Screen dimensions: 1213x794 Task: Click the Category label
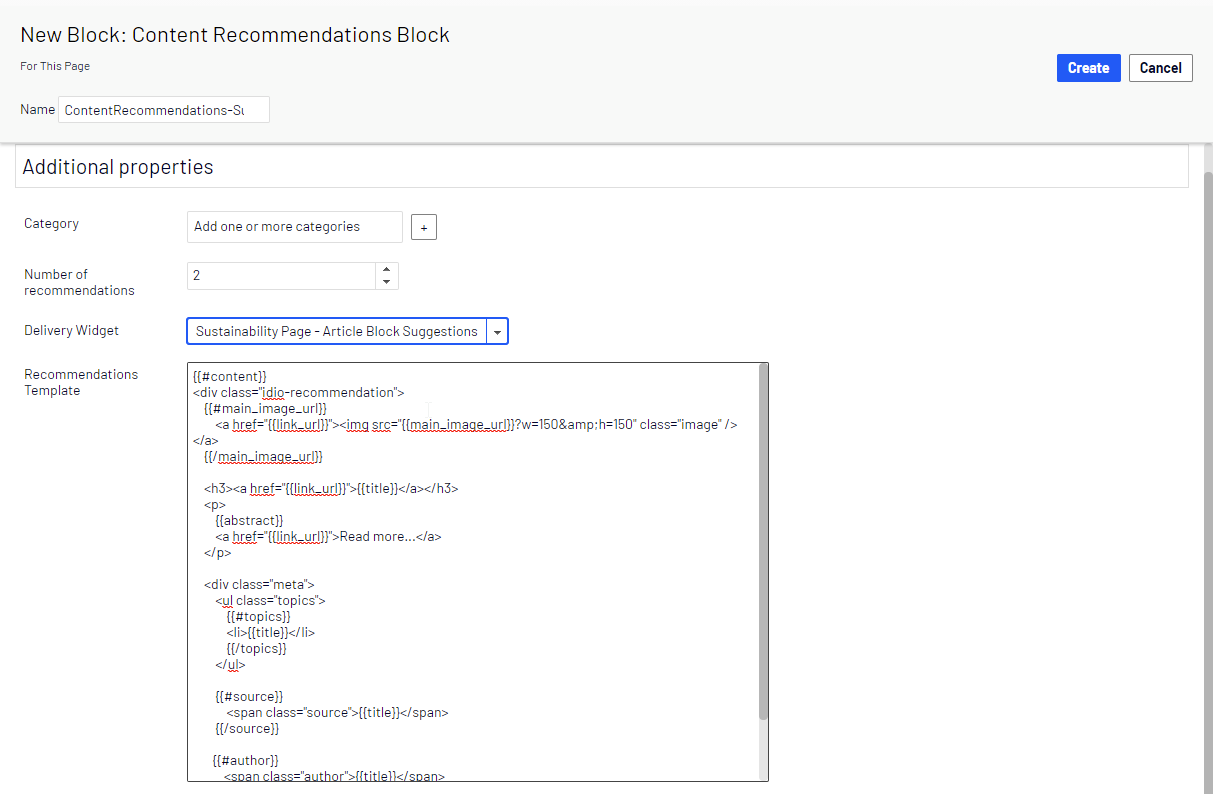(51, 223)
